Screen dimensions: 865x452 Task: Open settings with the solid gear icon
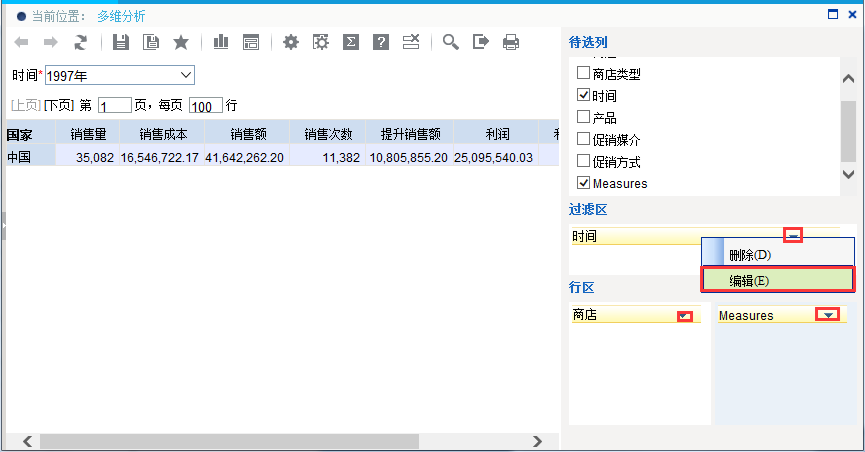coord(291,42)
